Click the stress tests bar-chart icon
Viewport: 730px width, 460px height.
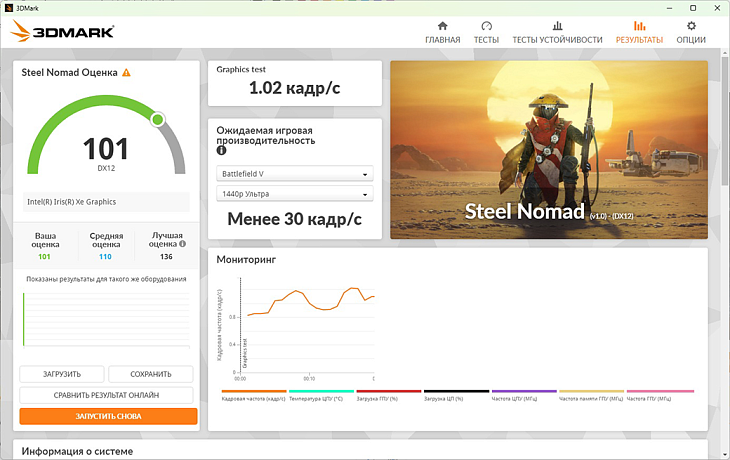click(x=557, y=26)
